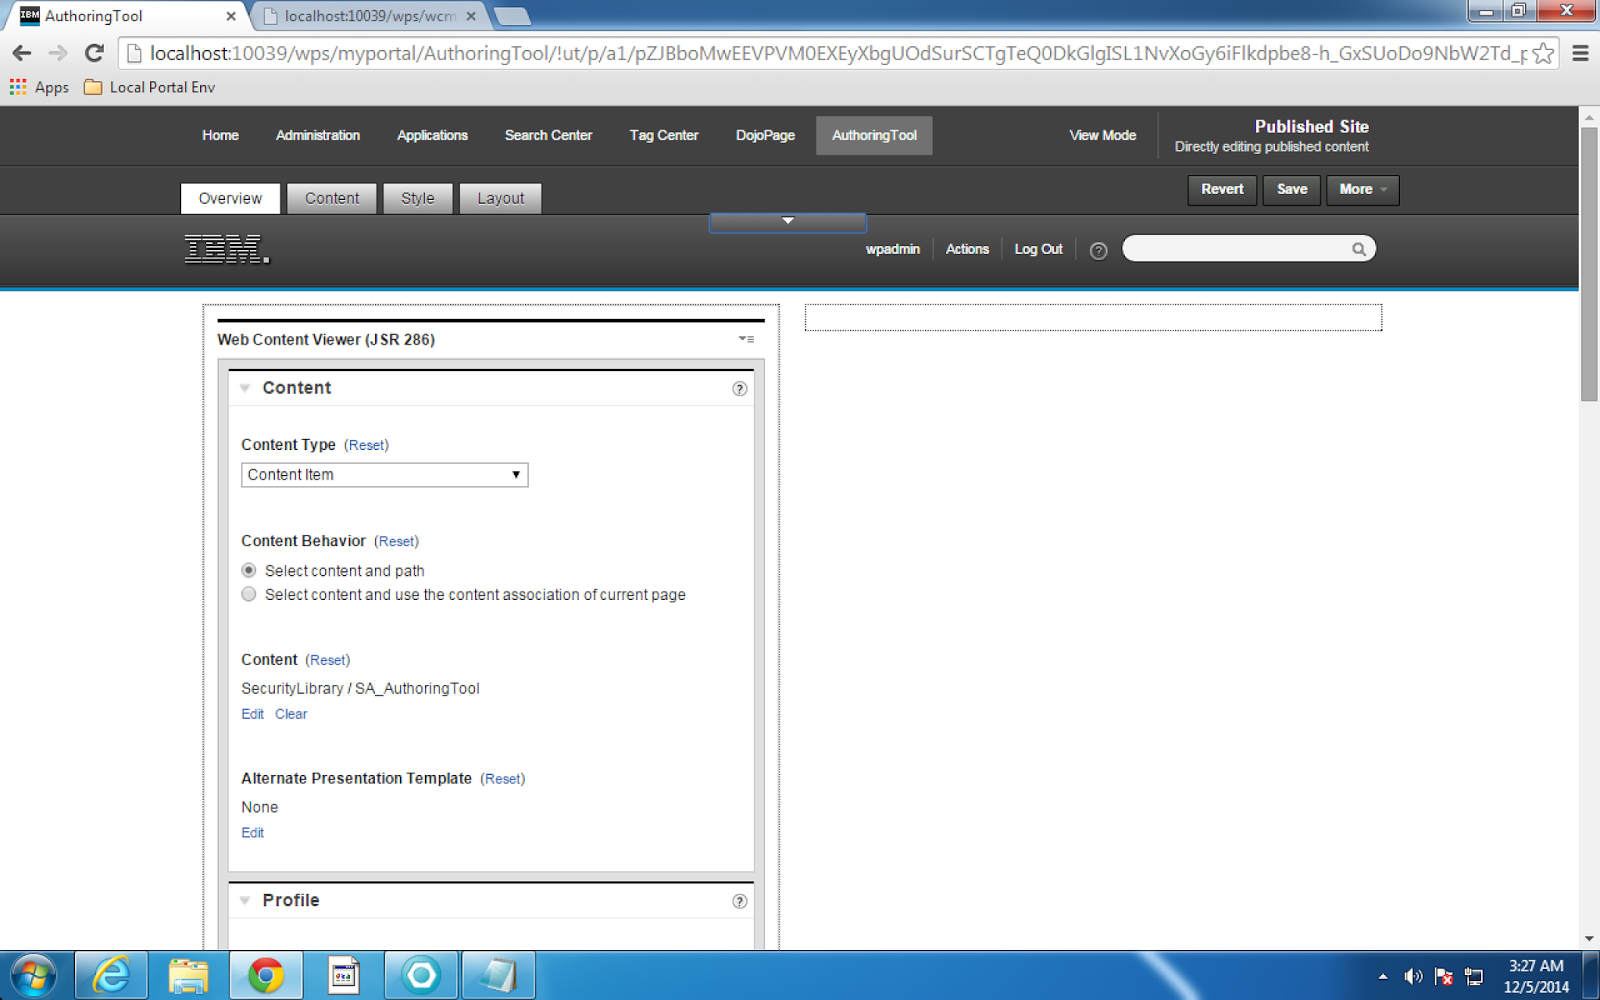Open the Actions menu link
1600x1000 pixels.
pos(967,249)
